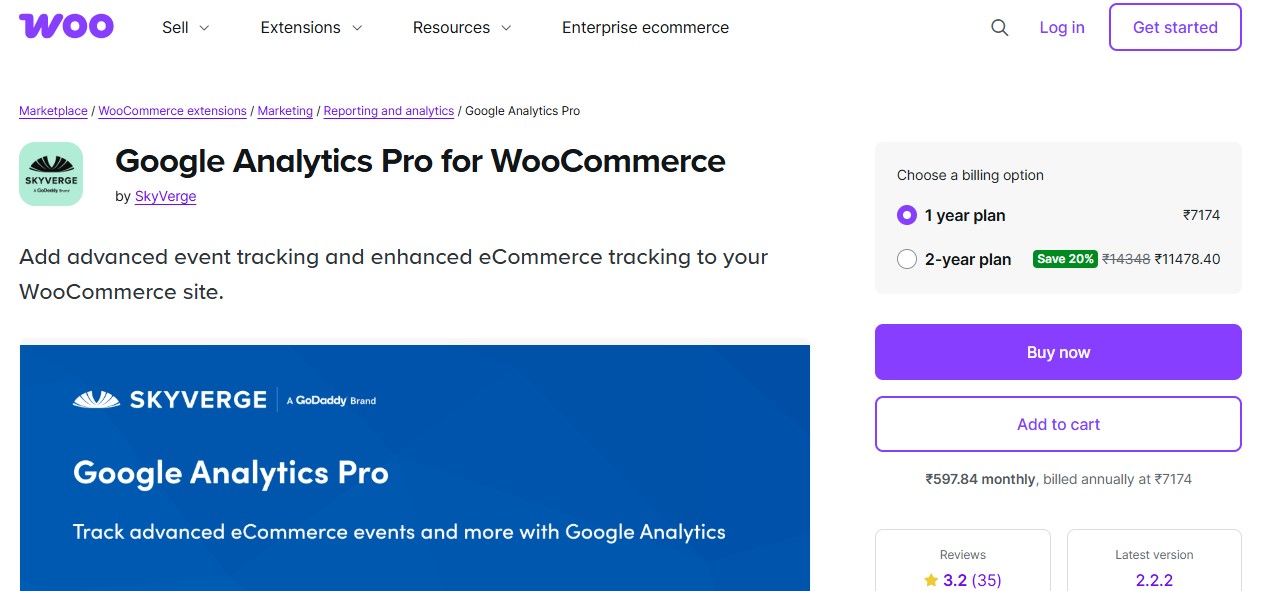Select the 1 year plan option
Image resolution: width=1279 pixels, height=591 pixels.
coord(906,215)
